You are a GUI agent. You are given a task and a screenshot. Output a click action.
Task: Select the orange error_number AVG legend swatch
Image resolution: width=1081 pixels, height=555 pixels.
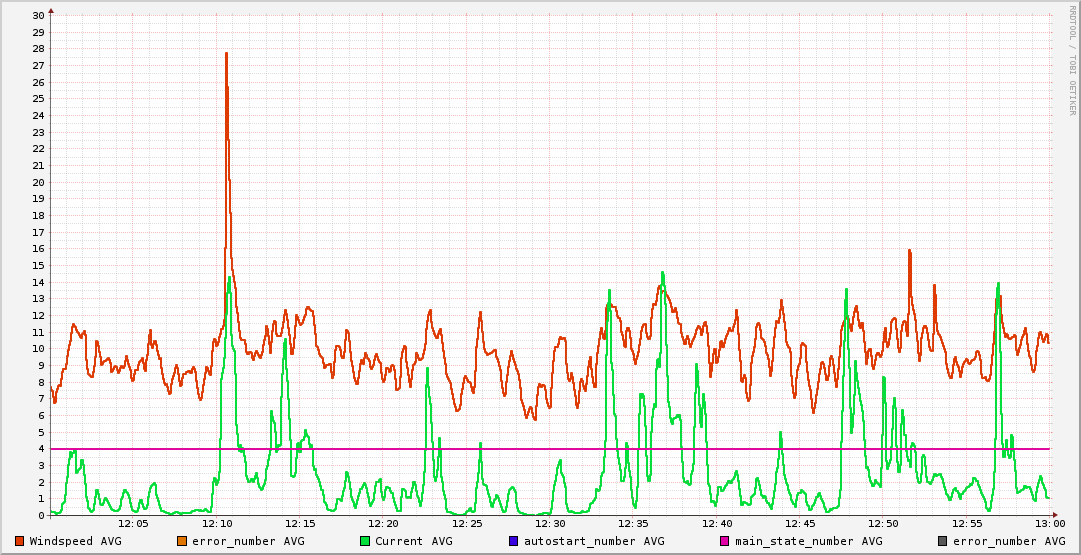(182, 541)
